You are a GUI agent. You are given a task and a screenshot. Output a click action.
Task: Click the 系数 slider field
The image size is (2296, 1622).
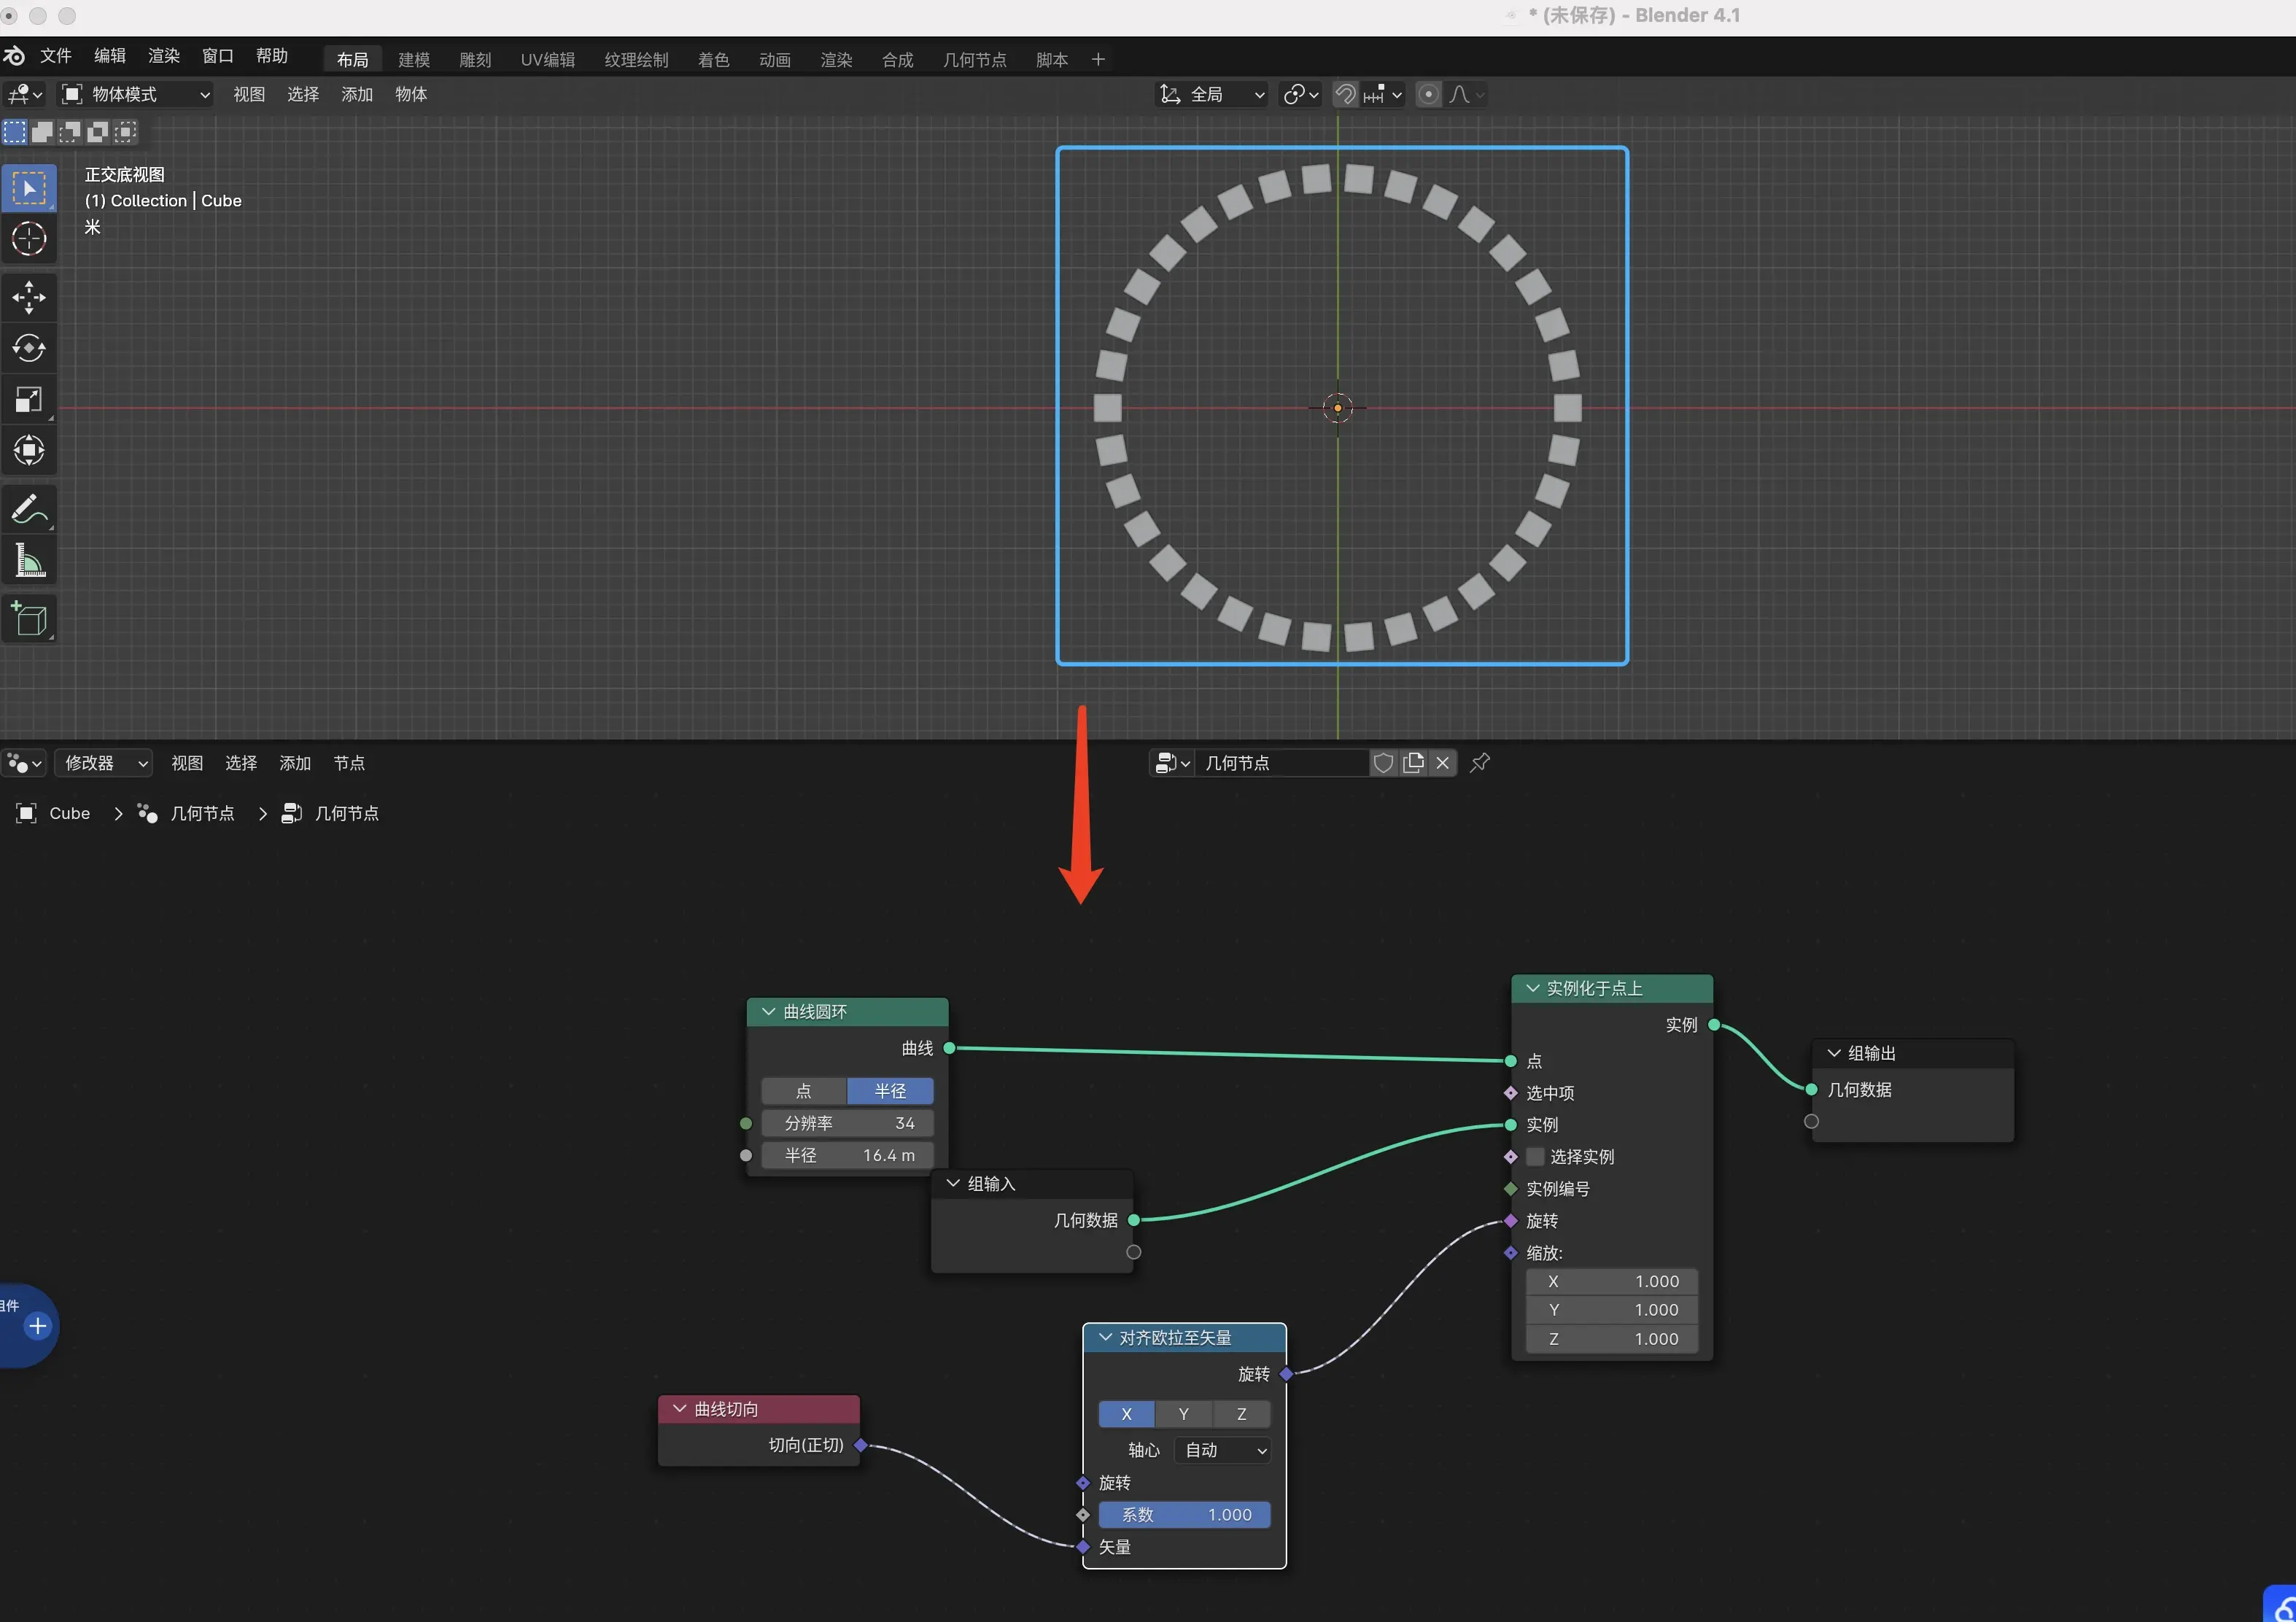pyautogui.click(x=1185, y=1515)
